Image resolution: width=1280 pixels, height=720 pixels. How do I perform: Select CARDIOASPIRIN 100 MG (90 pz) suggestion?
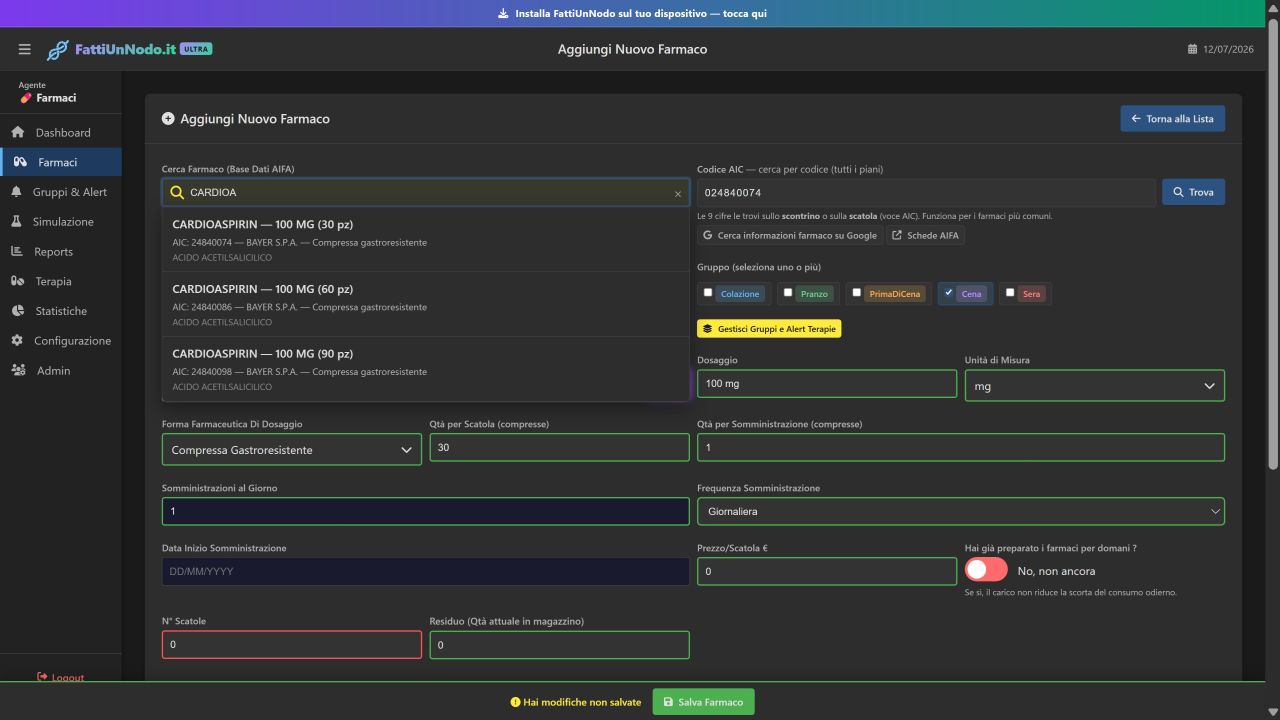pyautogui.click(x=425, y=369)
